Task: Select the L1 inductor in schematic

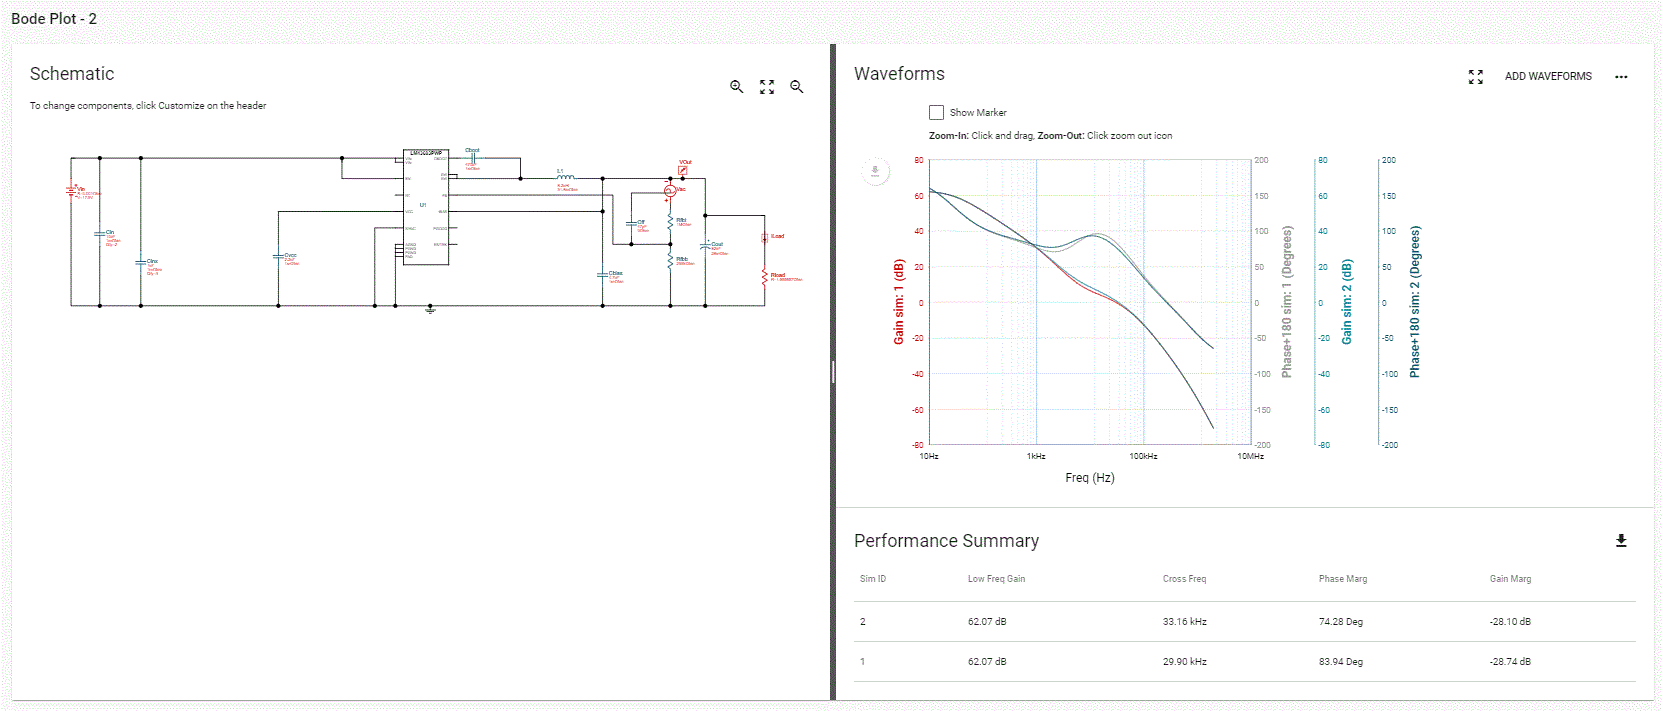Action: (x=565, y=177)
